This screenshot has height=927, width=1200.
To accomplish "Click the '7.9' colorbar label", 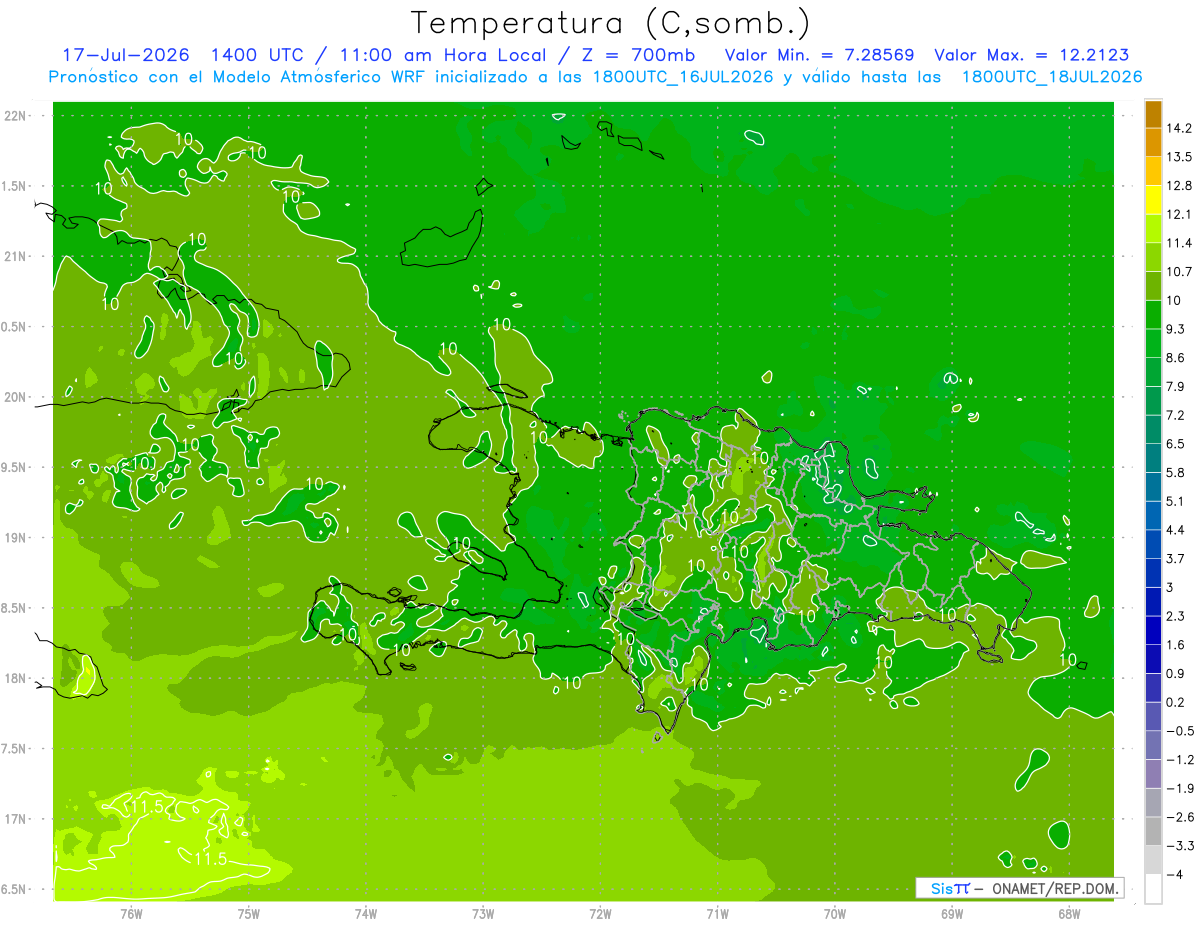I will pos(1177,387).
